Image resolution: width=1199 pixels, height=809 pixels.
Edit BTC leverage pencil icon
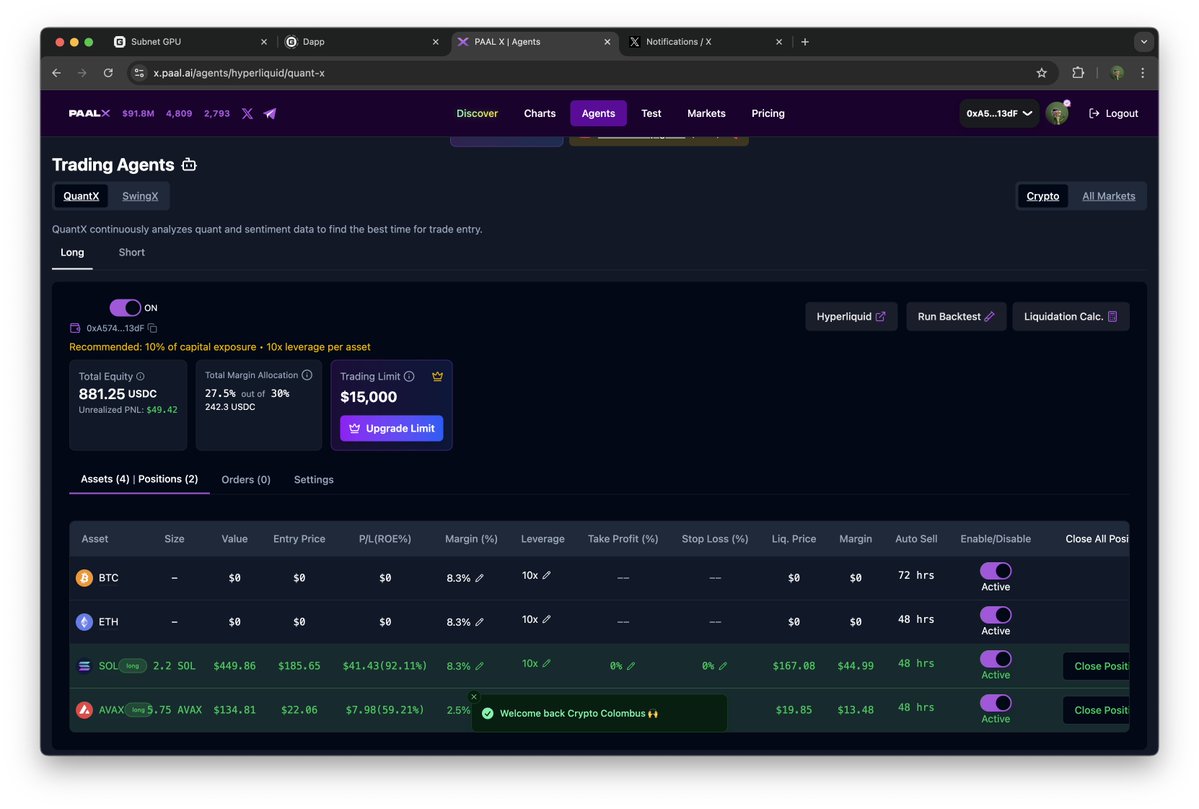click(547, 575)
